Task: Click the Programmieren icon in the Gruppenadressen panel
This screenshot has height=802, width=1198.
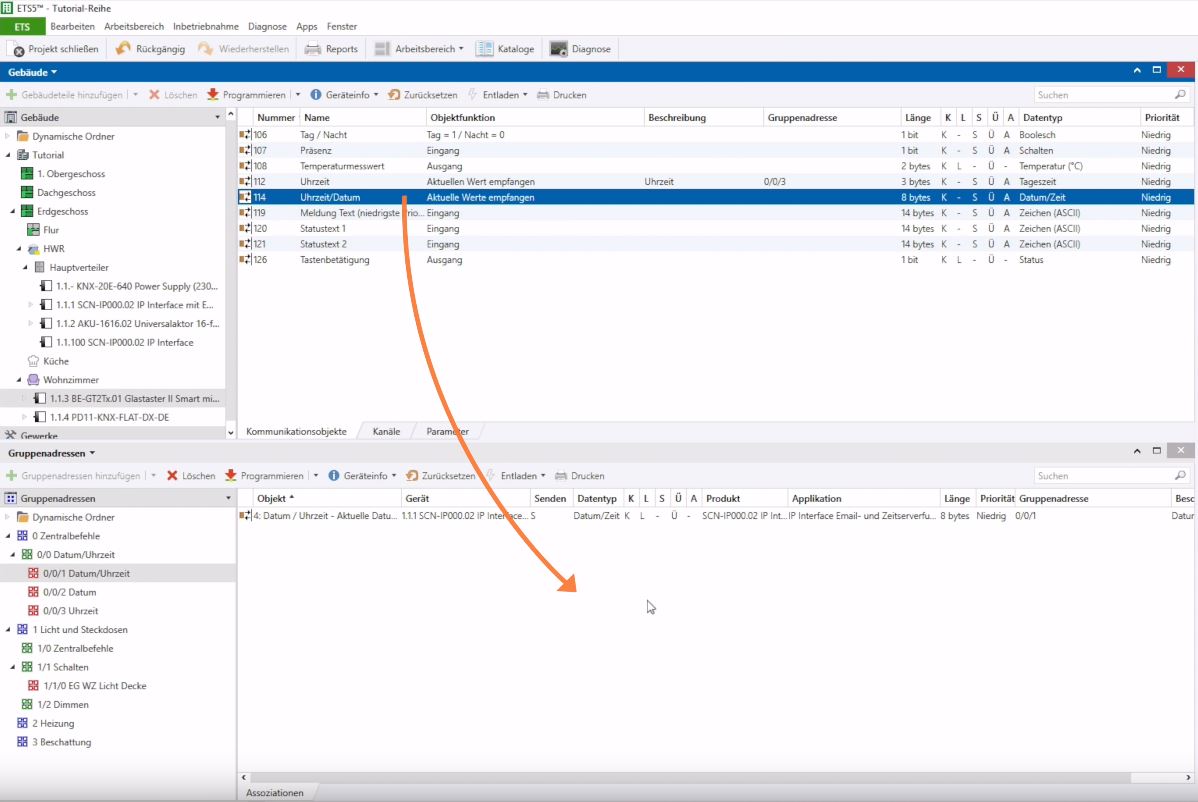Action: [x=231, y=476]
